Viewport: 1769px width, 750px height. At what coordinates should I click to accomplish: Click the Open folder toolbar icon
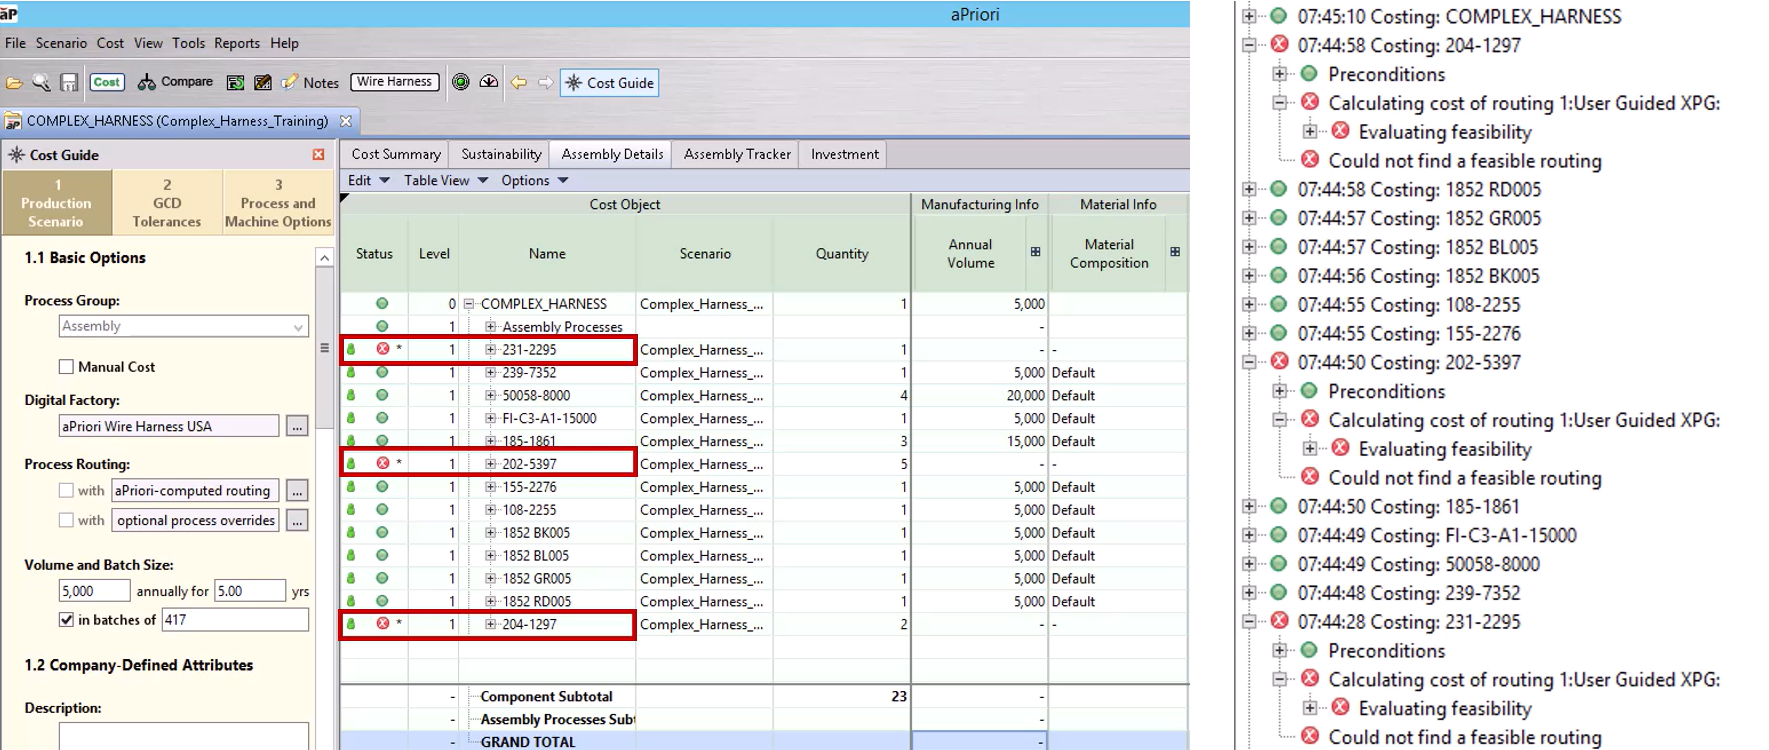(x=14, y=83)
